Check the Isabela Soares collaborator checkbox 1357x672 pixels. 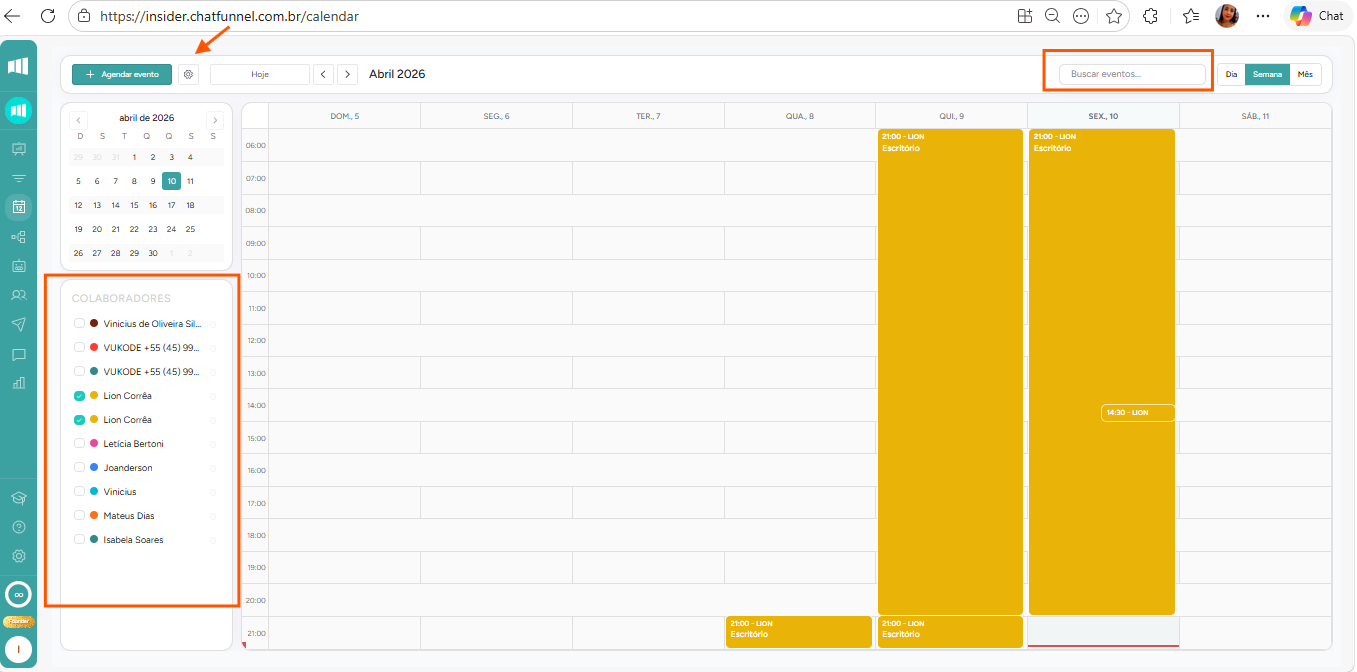point(79,540)
